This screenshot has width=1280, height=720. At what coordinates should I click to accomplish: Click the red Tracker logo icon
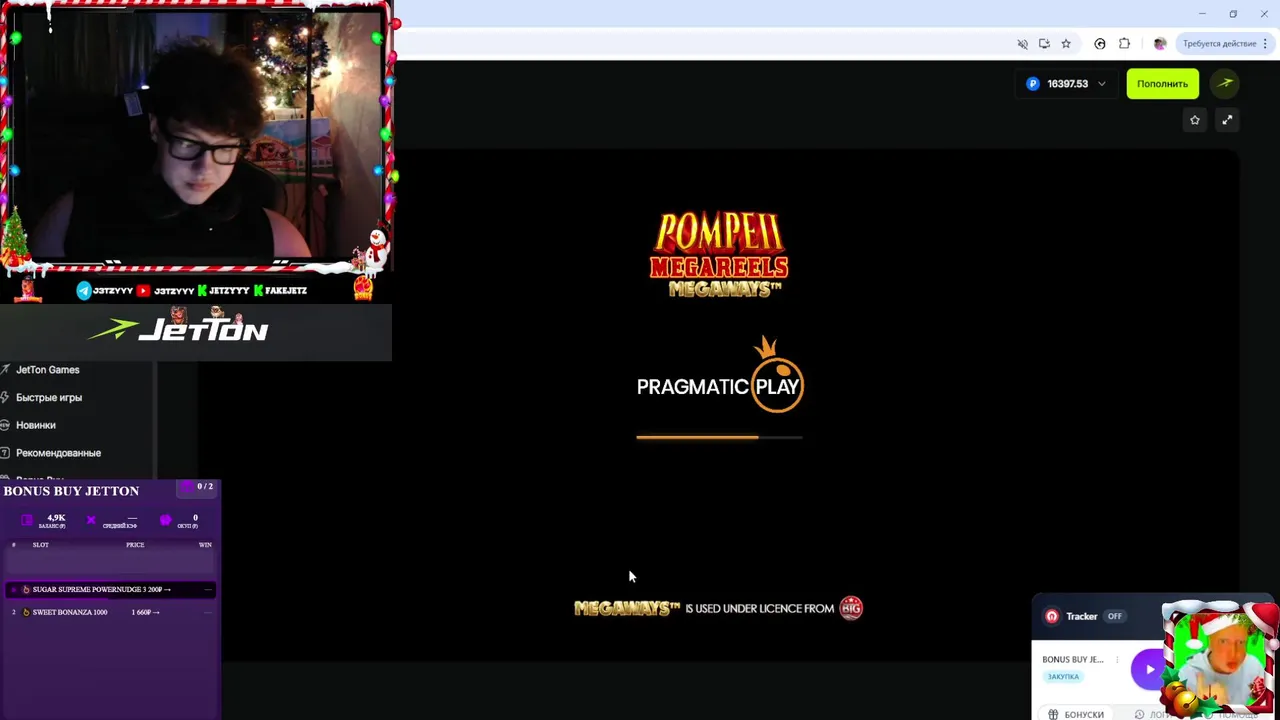pyautogui.click(x=1052, y=617)
